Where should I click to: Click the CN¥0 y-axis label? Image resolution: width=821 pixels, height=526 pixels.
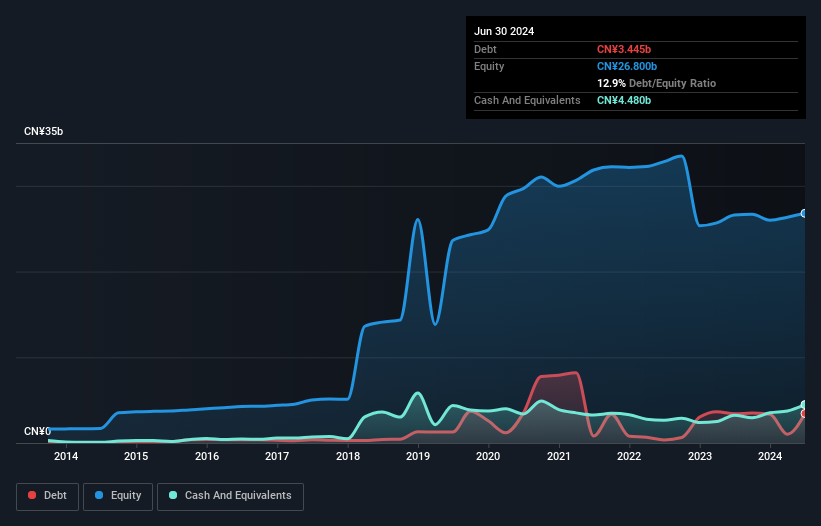tap(37, 431)
